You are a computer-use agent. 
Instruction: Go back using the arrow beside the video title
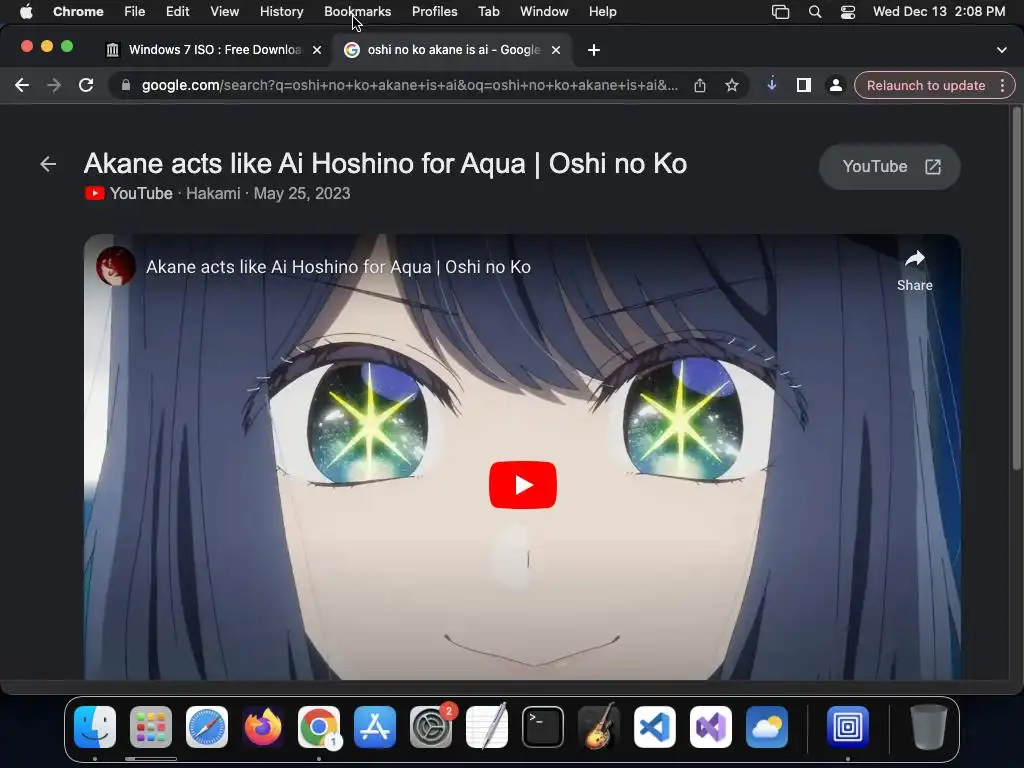48,164
